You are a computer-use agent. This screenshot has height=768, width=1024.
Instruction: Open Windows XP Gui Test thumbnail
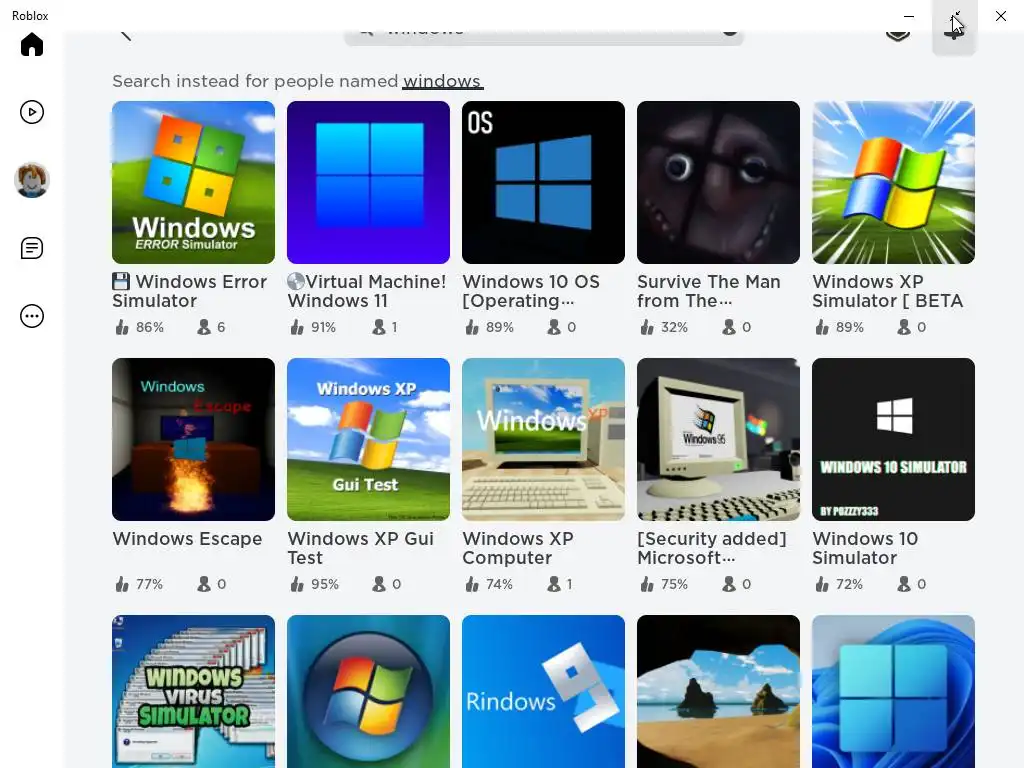368,440
